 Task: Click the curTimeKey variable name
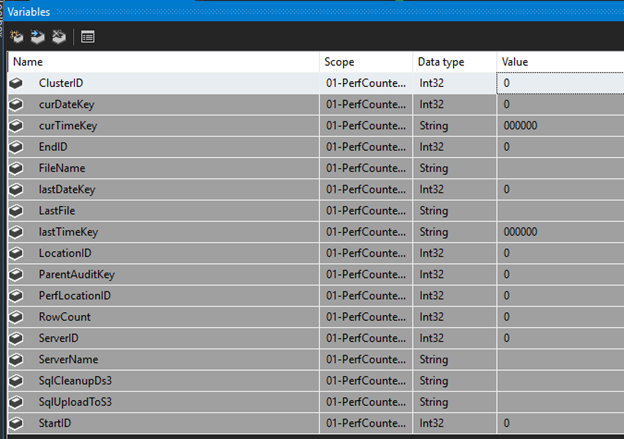tap(68, 126)
